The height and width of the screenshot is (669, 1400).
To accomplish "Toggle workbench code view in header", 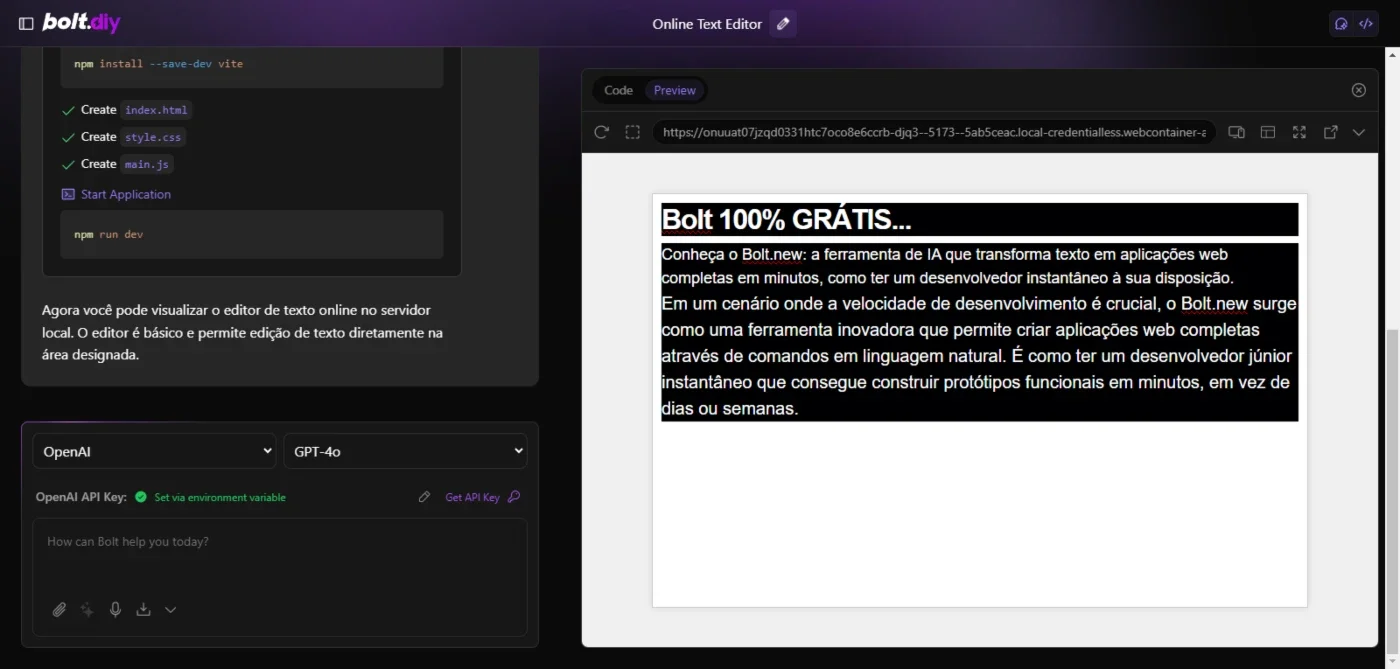I will (x=1366, y=24).
